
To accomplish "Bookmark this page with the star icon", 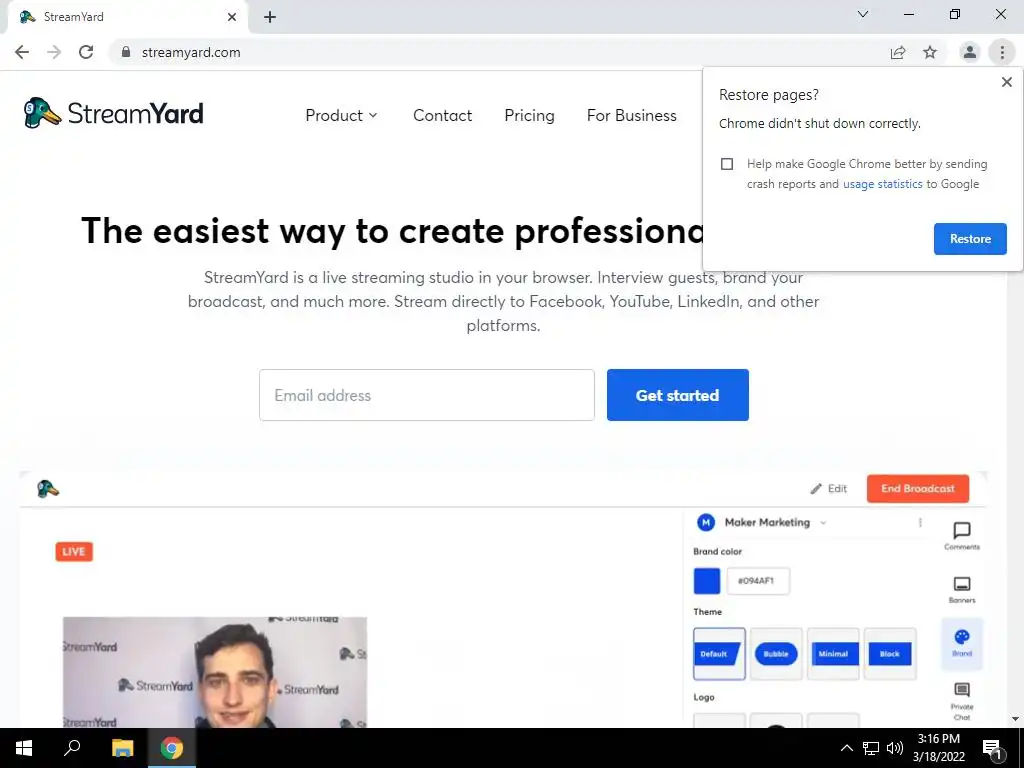I will coord(930,52).
